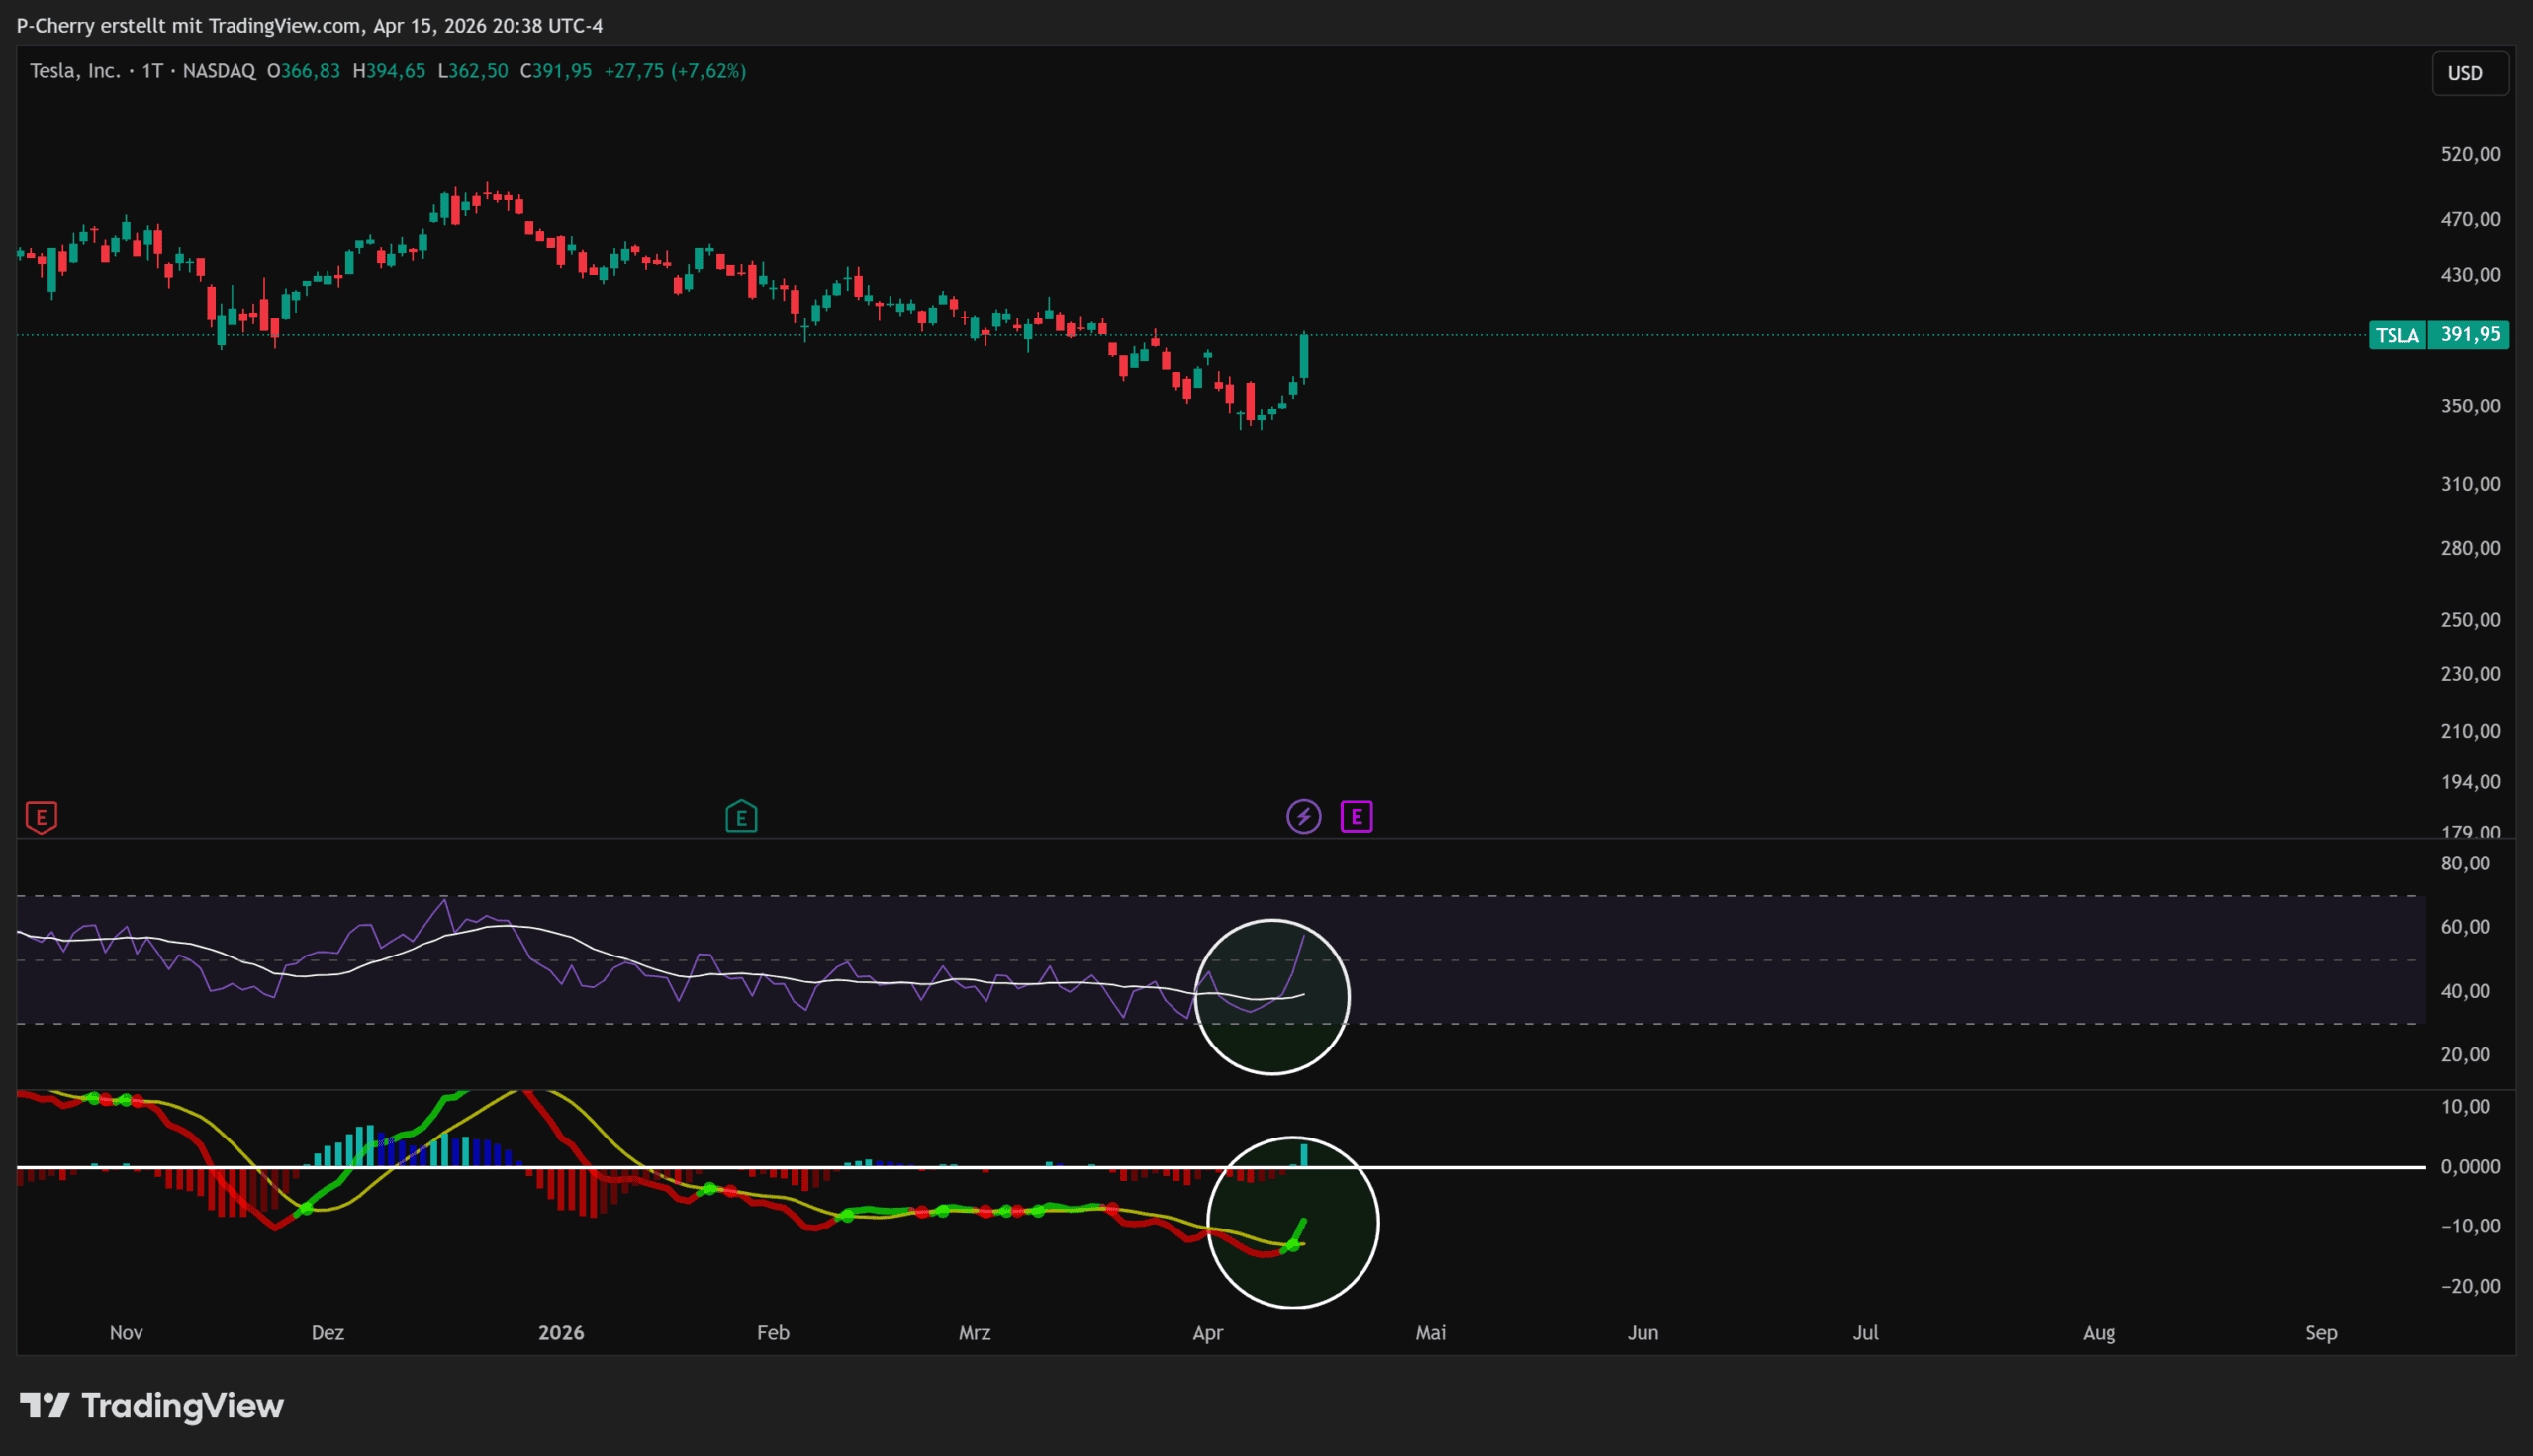Image resolution: width=2533 pixels, height=1456 pixels.
Task: Click the TradingView logo at the bottom
Action: pyautogui.click(x=152, y=1406)
